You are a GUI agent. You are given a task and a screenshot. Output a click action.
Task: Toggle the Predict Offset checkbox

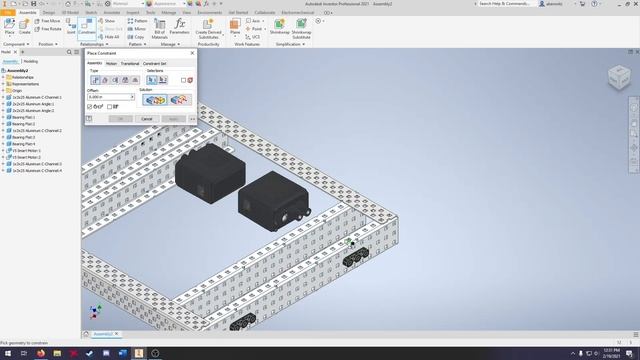109,107
